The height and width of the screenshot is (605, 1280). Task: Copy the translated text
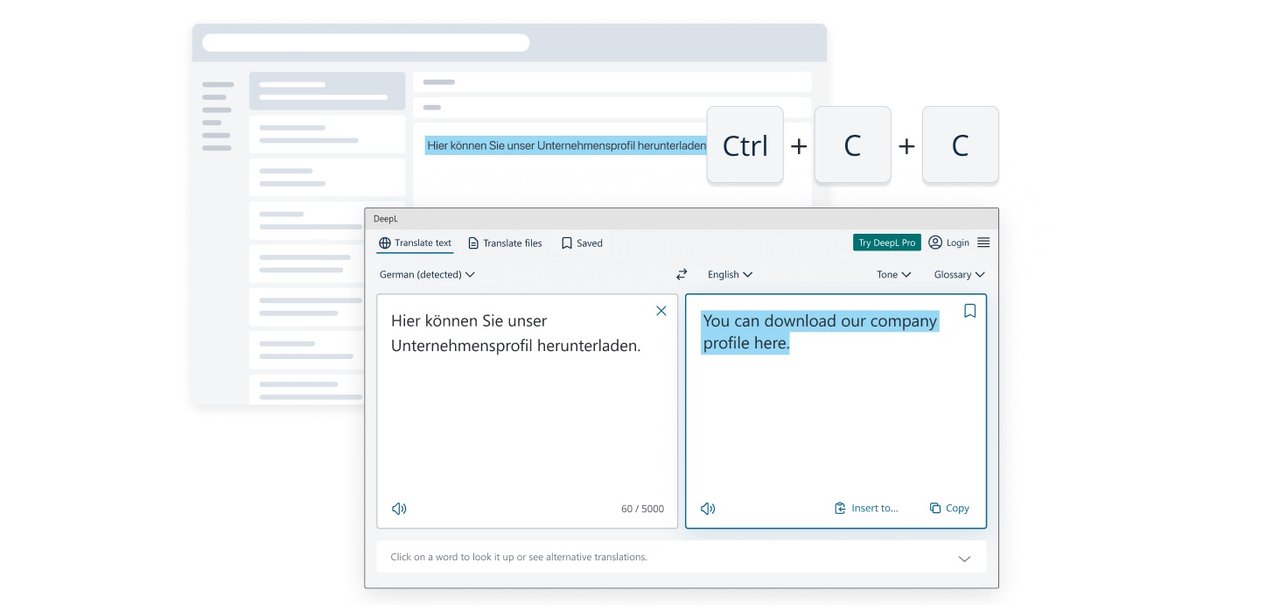[949, 508]
